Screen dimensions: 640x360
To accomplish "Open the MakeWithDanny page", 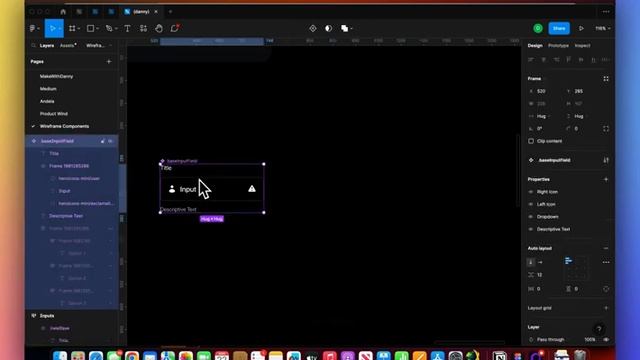I will [x=56, y=76].
